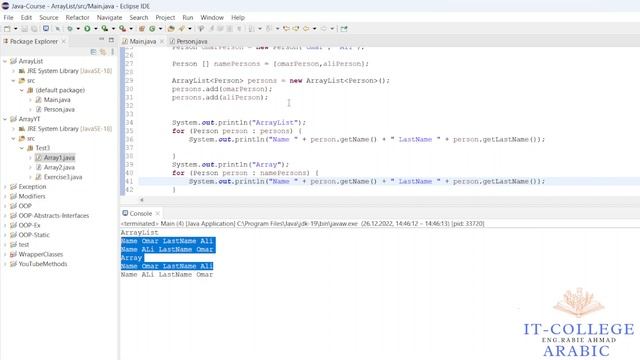Open the Package Explorer View Menu
The height and width of the screenshot is (360, 640).
pyautogui.click(x=112, y=52)
